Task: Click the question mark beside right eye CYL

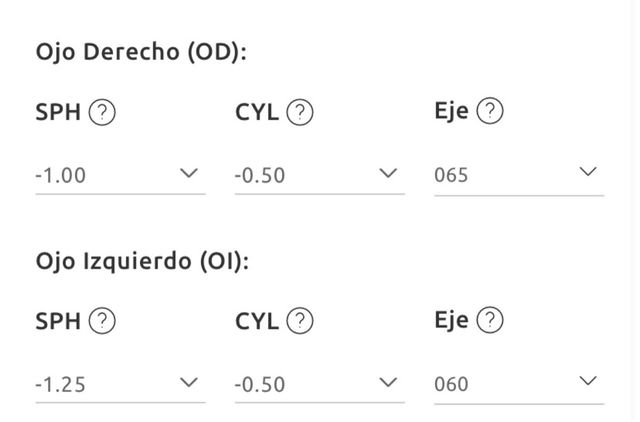Action: coord(300,113)
